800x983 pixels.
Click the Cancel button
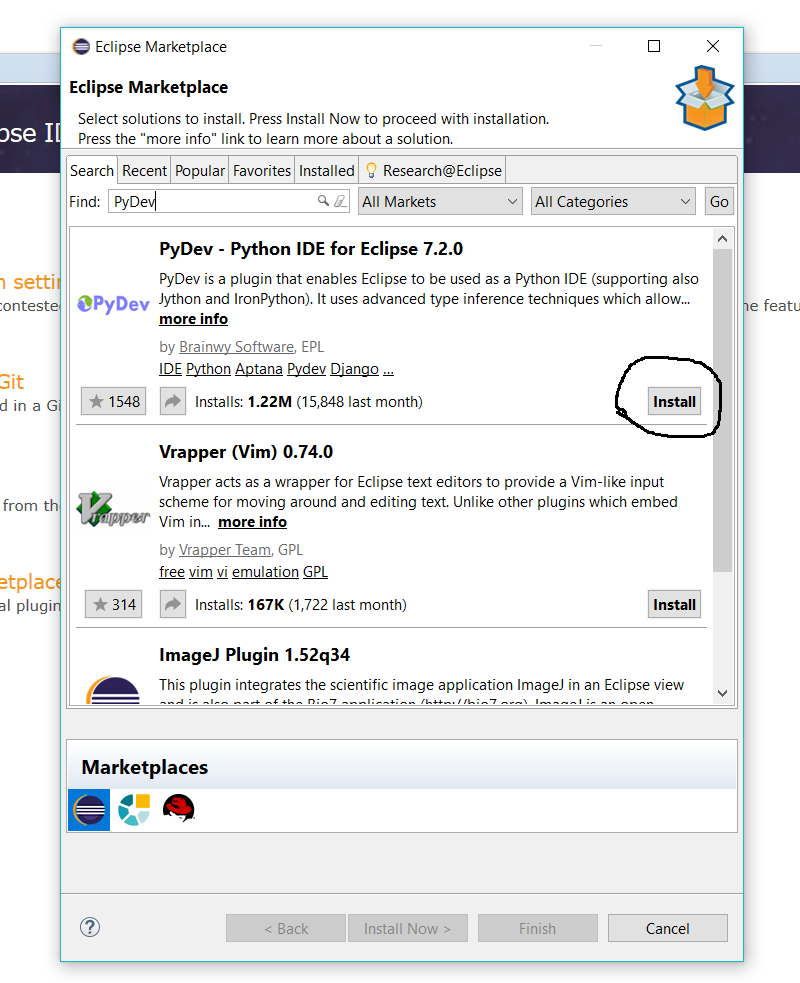click(668, 928)
